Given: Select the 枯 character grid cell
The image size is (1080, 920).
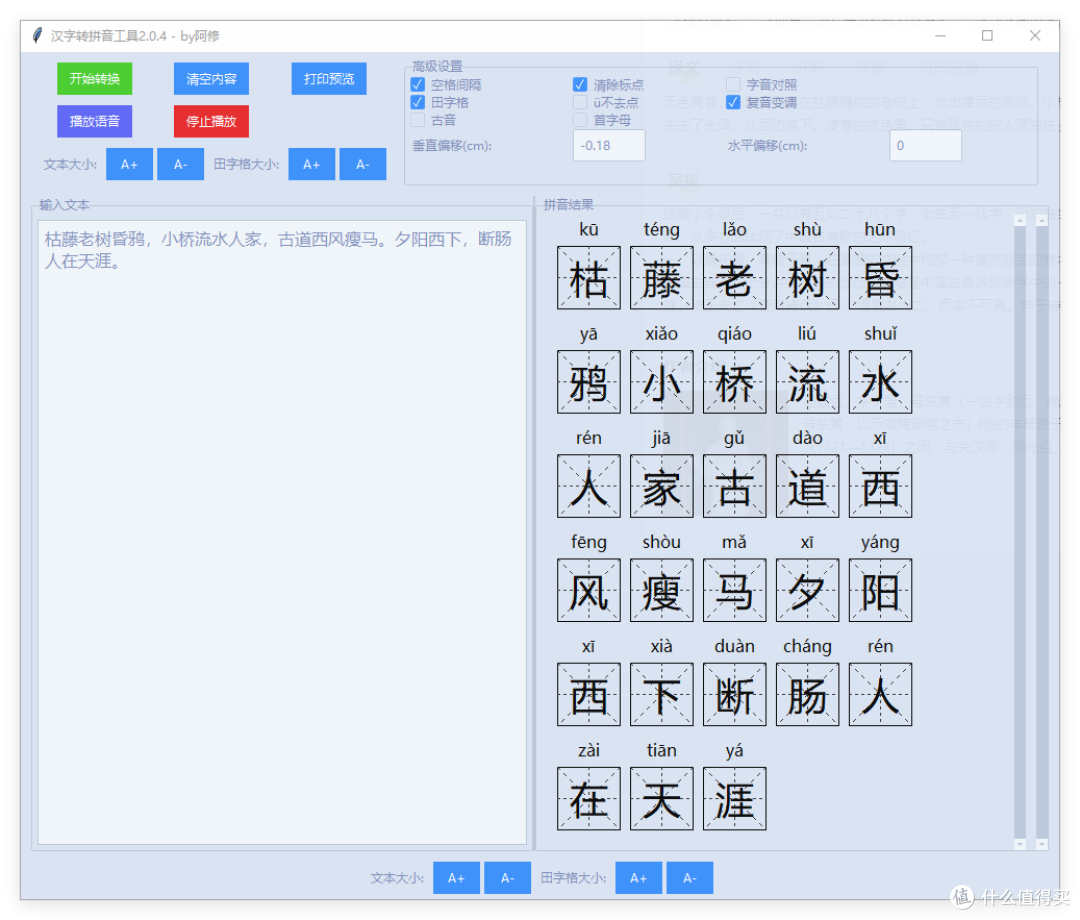Looking at the screenshot, I should tap(589, 278).
